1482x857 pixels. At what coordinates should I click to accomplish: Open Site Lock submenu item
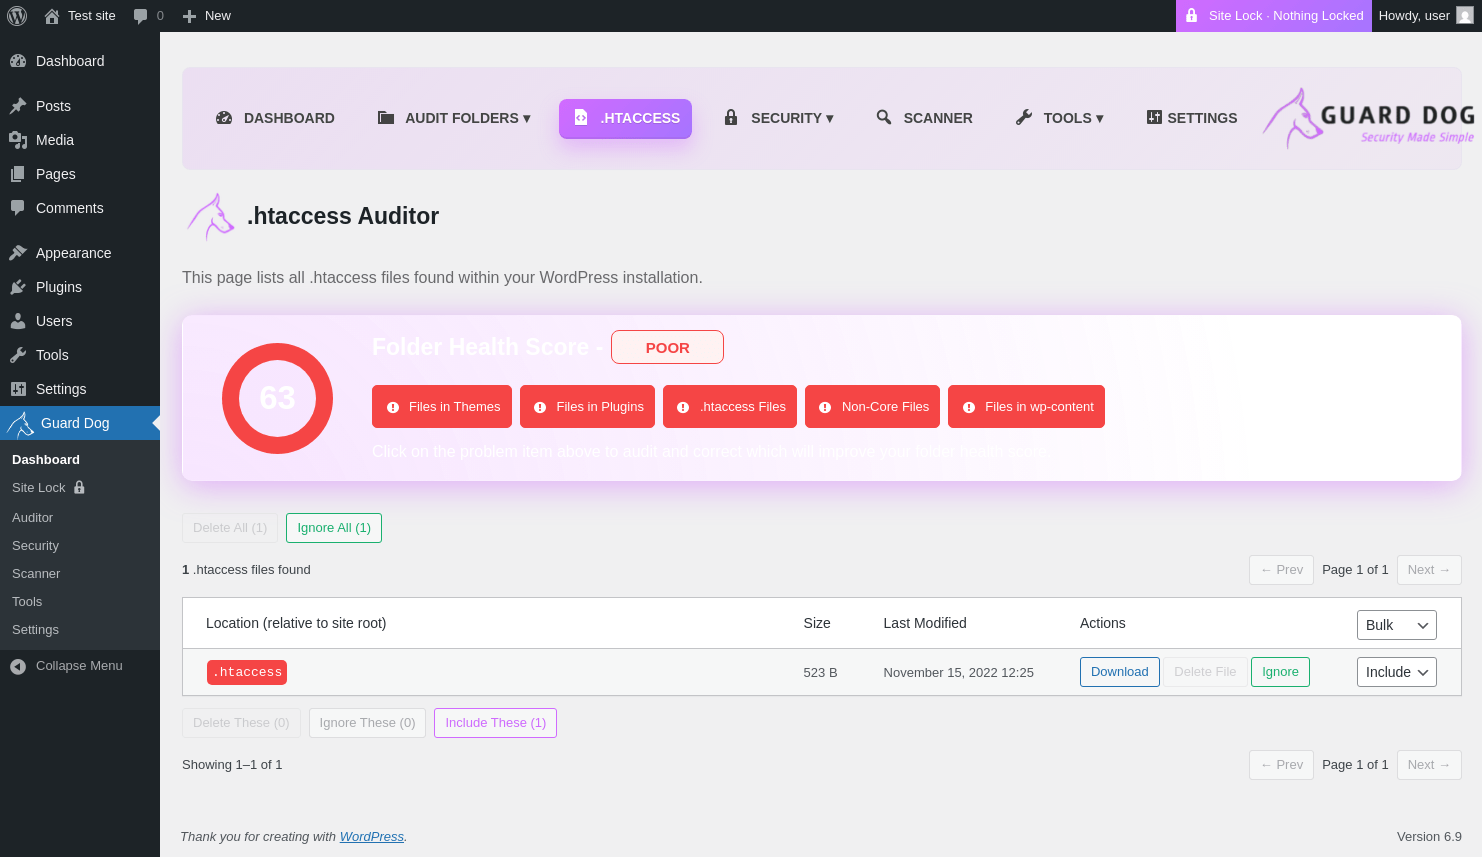(49, 488)
